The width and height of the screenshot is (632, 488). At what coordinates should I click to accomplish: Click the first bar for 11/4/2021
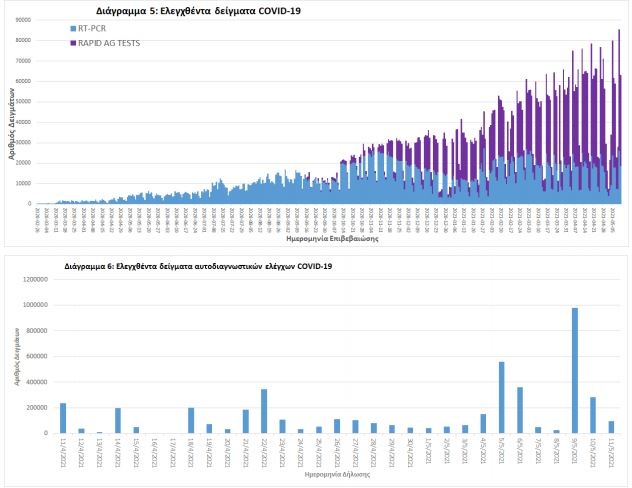tap(63, 418)
